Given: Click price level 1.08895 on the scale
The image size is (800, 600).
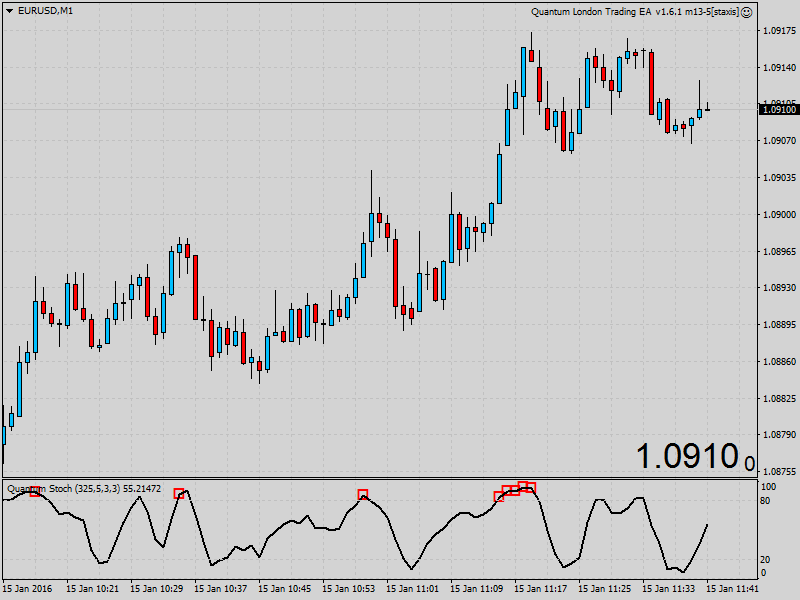Looking at the screenshot, I should (x=779, y=324).
